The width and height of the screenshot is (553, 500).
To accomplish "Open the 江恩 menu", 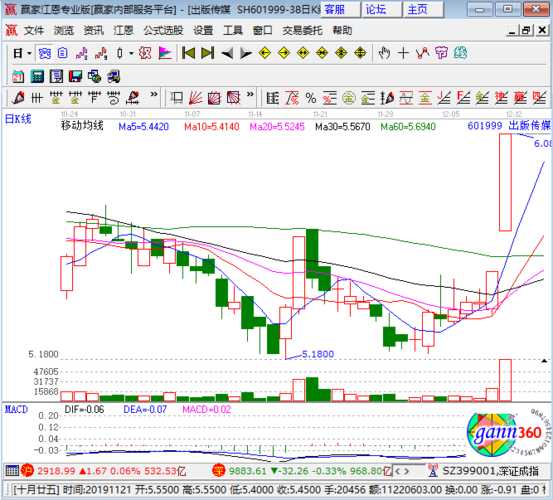I will click(x=123, y=31).
